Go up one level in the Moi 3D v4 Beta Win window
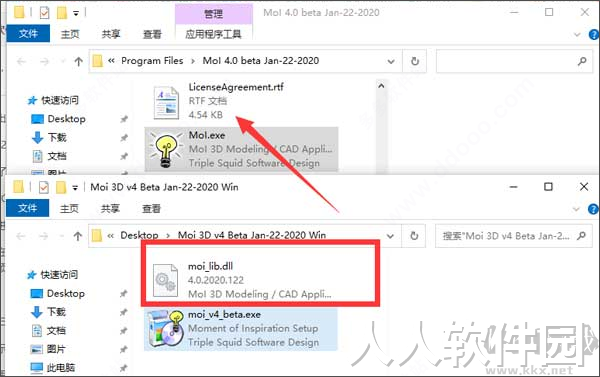The width and height of the screenshot is (600, 377). pos(78,236)
